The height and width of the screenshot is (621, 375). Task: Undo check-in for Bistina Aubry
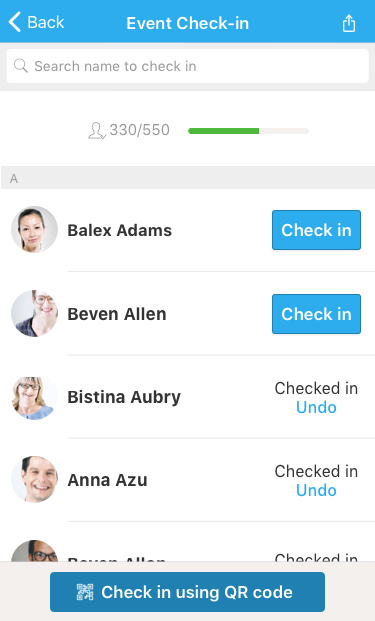coord(316,408)
